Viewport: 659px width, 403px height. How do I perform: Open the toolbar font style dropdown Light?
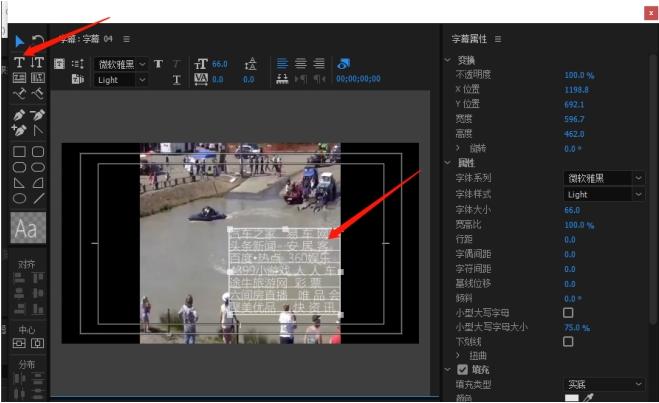click(121, 80)
